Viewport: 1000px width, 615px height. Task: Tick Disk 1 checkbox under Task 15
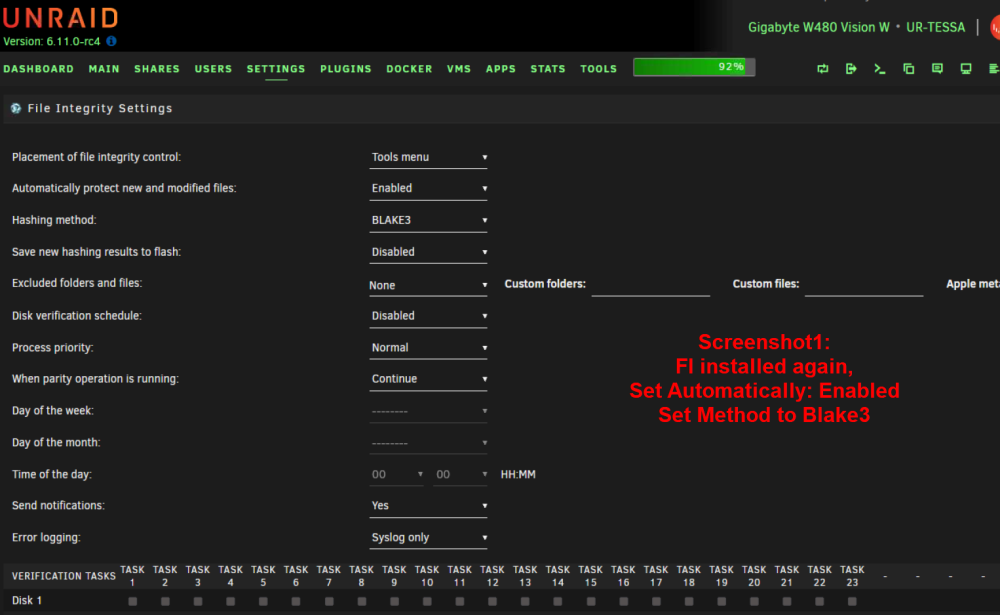pyautogui.click(x=591, y=601)
